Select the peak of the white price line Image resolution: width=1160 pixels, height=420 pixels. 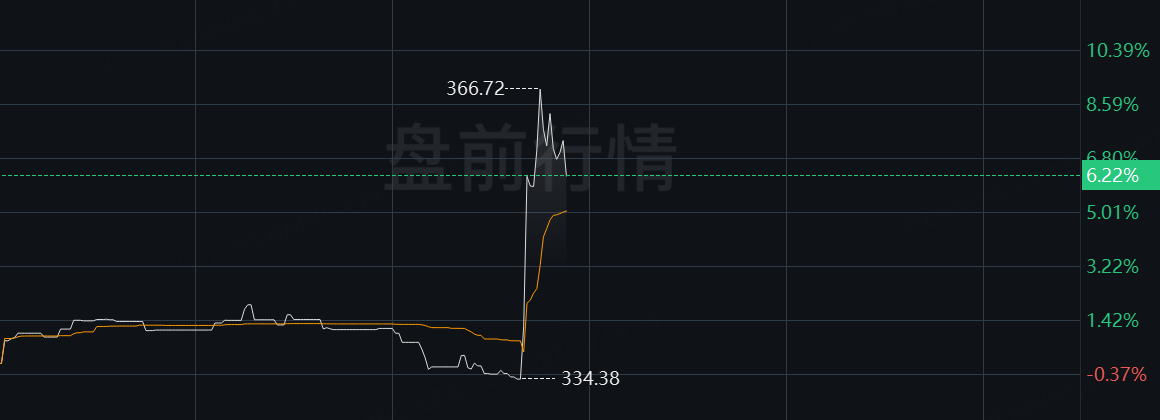pos(540,89)
